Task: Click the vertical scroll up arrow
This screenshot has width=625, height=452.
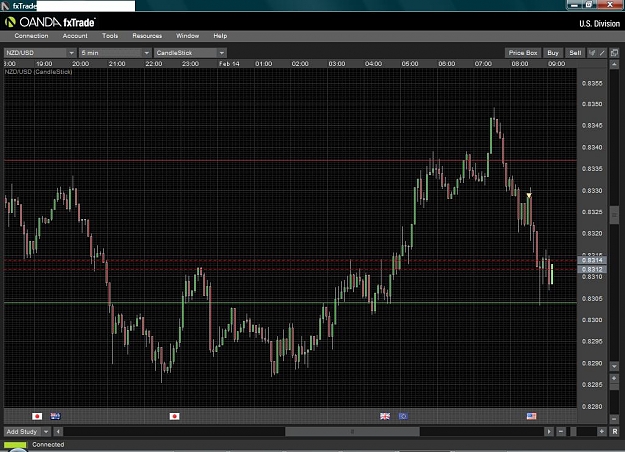Action: click(x=614, y=64)
